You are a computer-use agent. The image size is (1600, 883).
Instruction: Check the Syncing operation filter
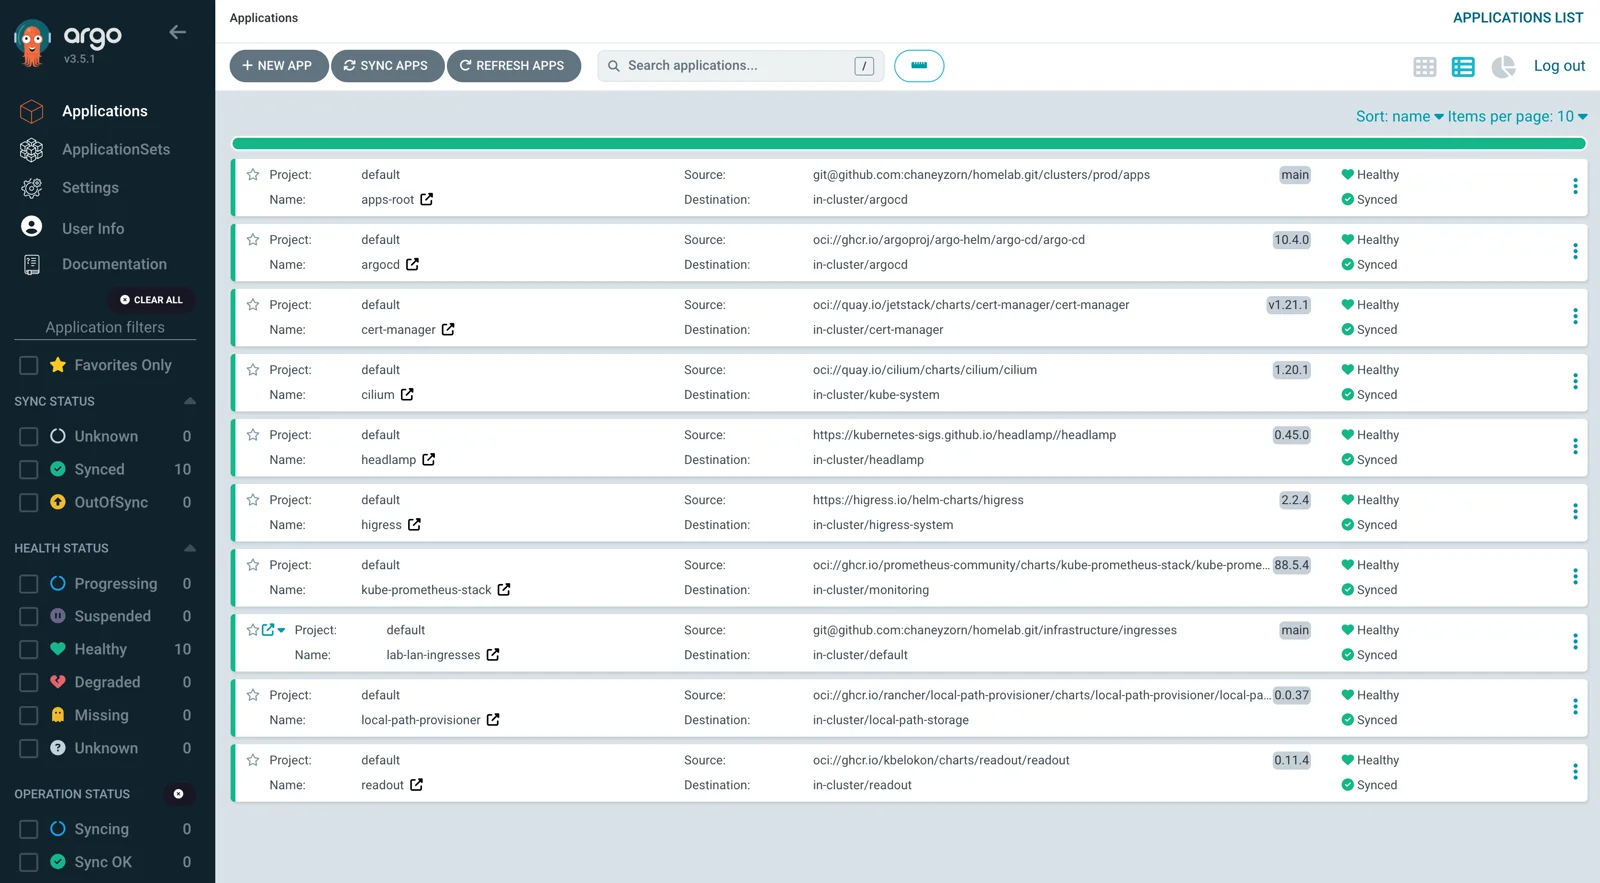pos(29,829)
